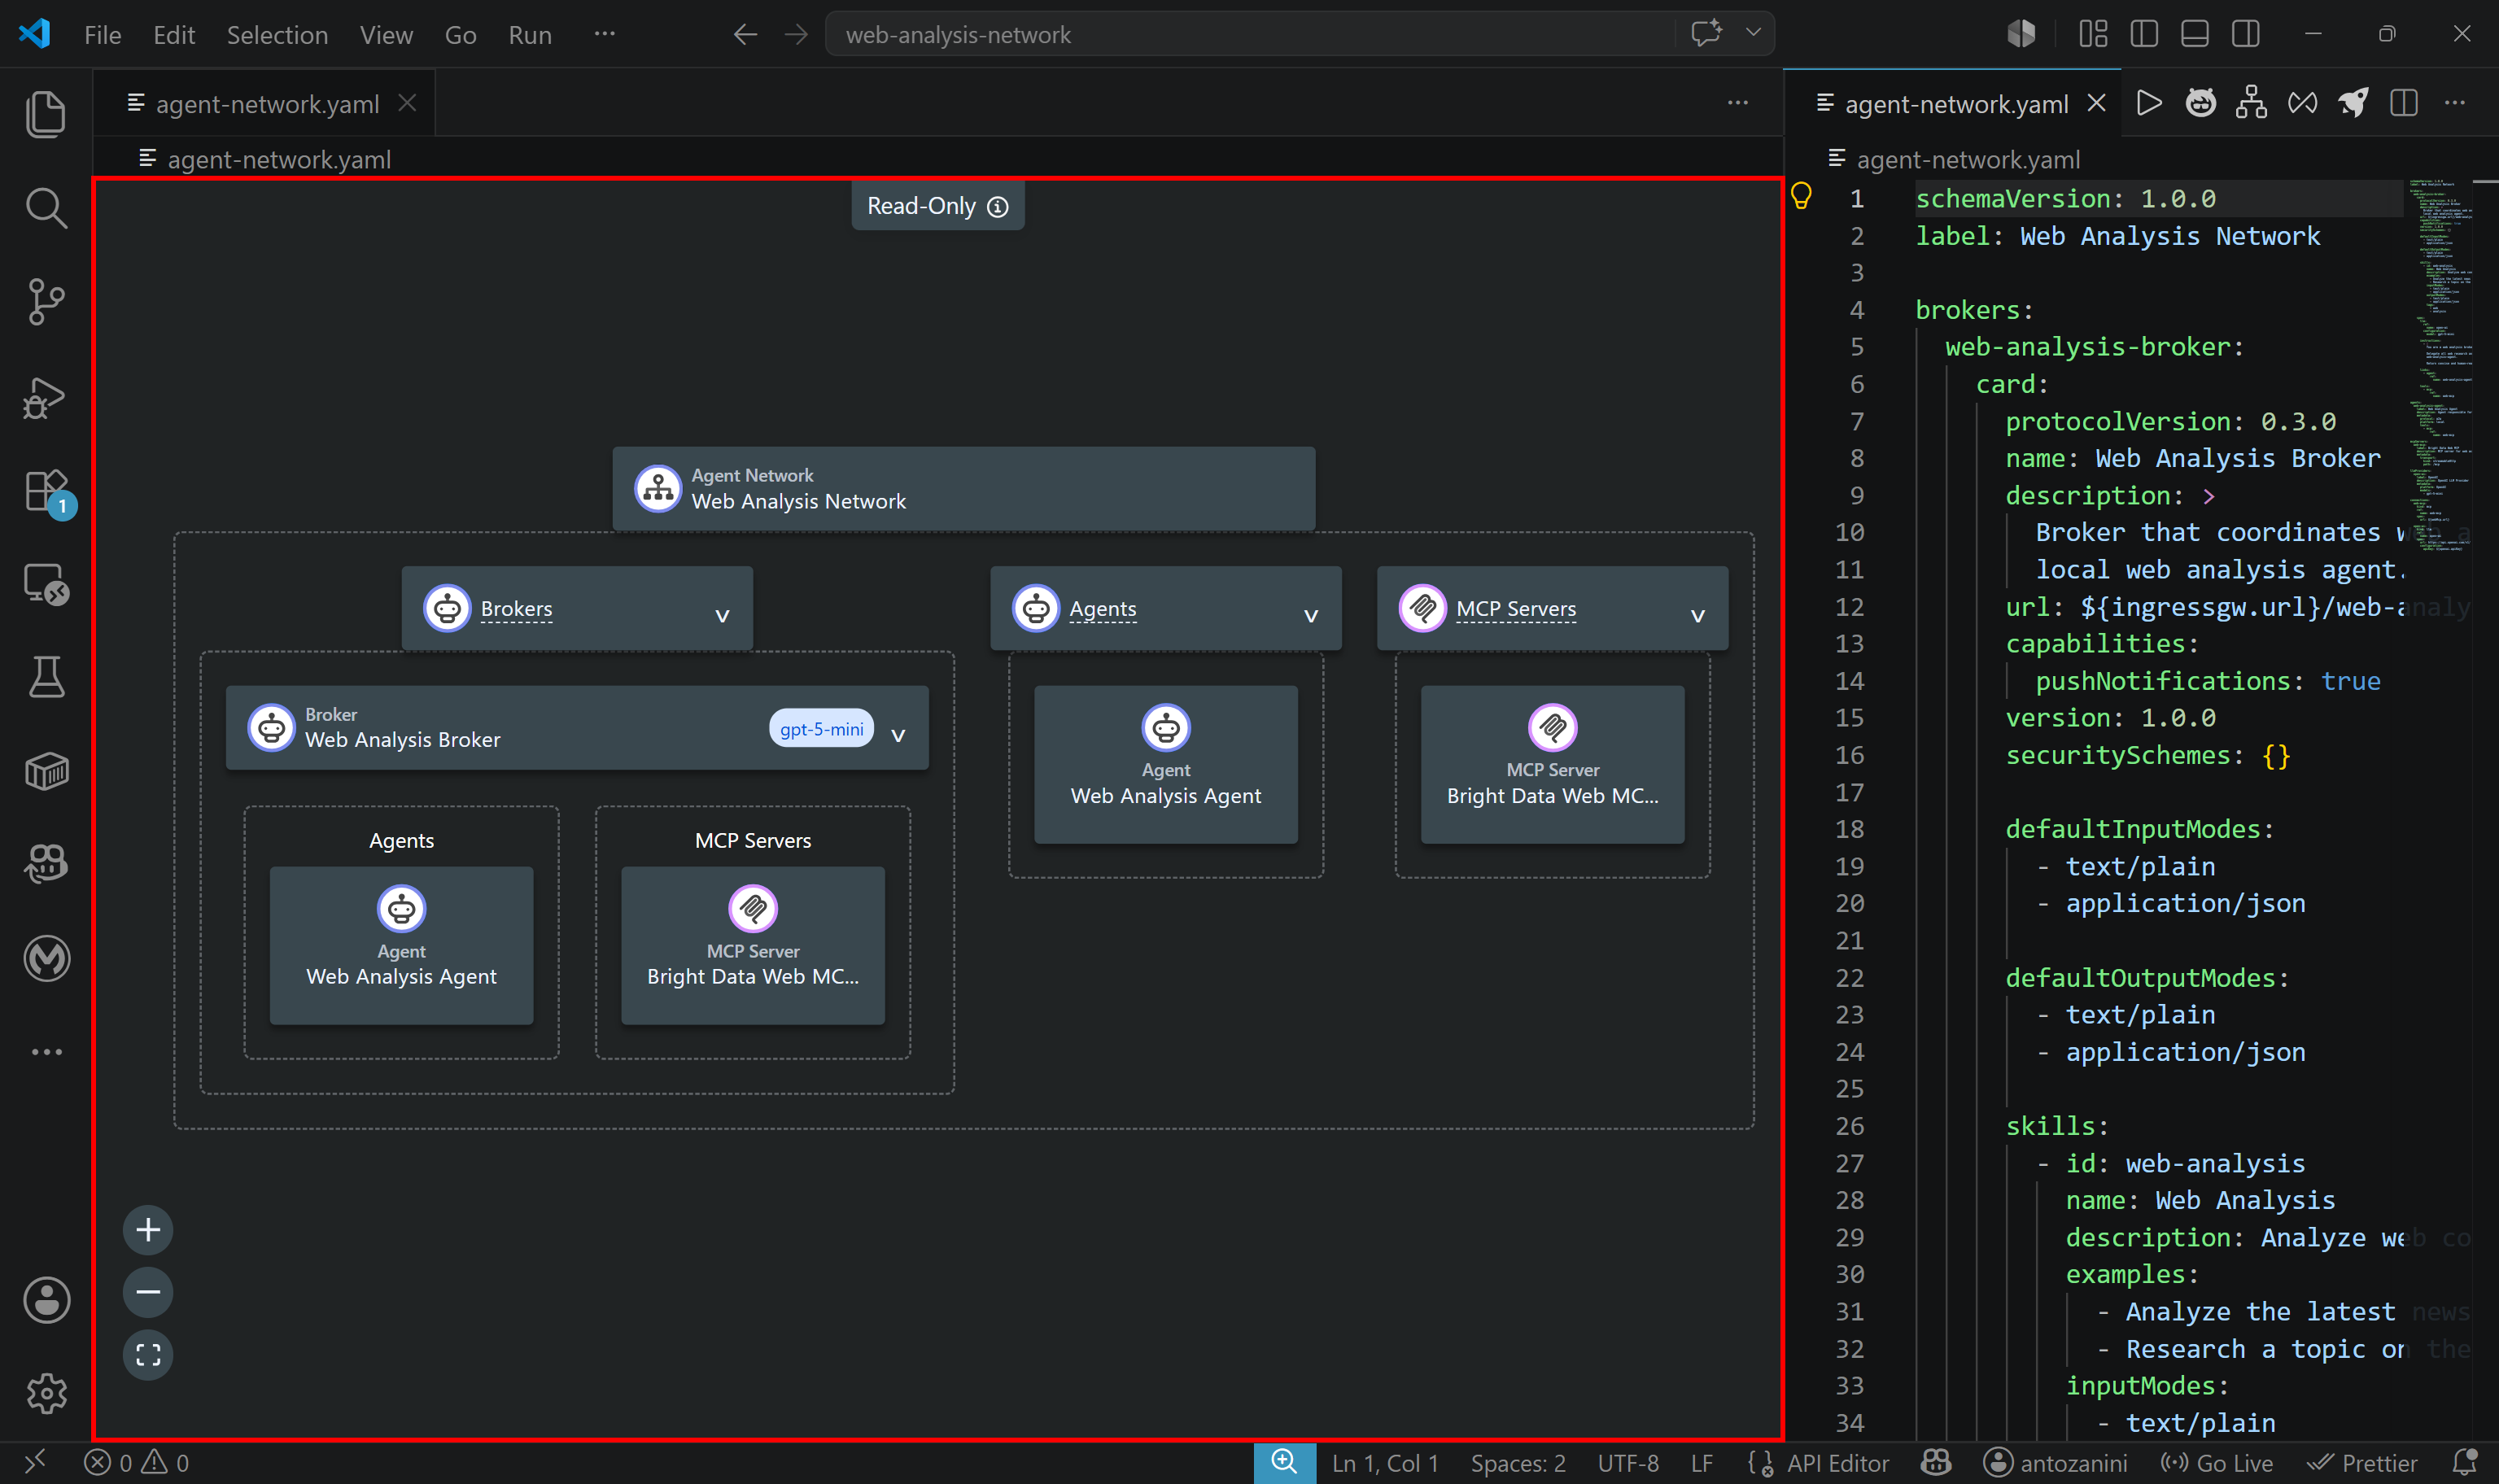Open the Selection menu
Image resolution: width=2499 pixels, height=1484 pixels.
point(277,35)
